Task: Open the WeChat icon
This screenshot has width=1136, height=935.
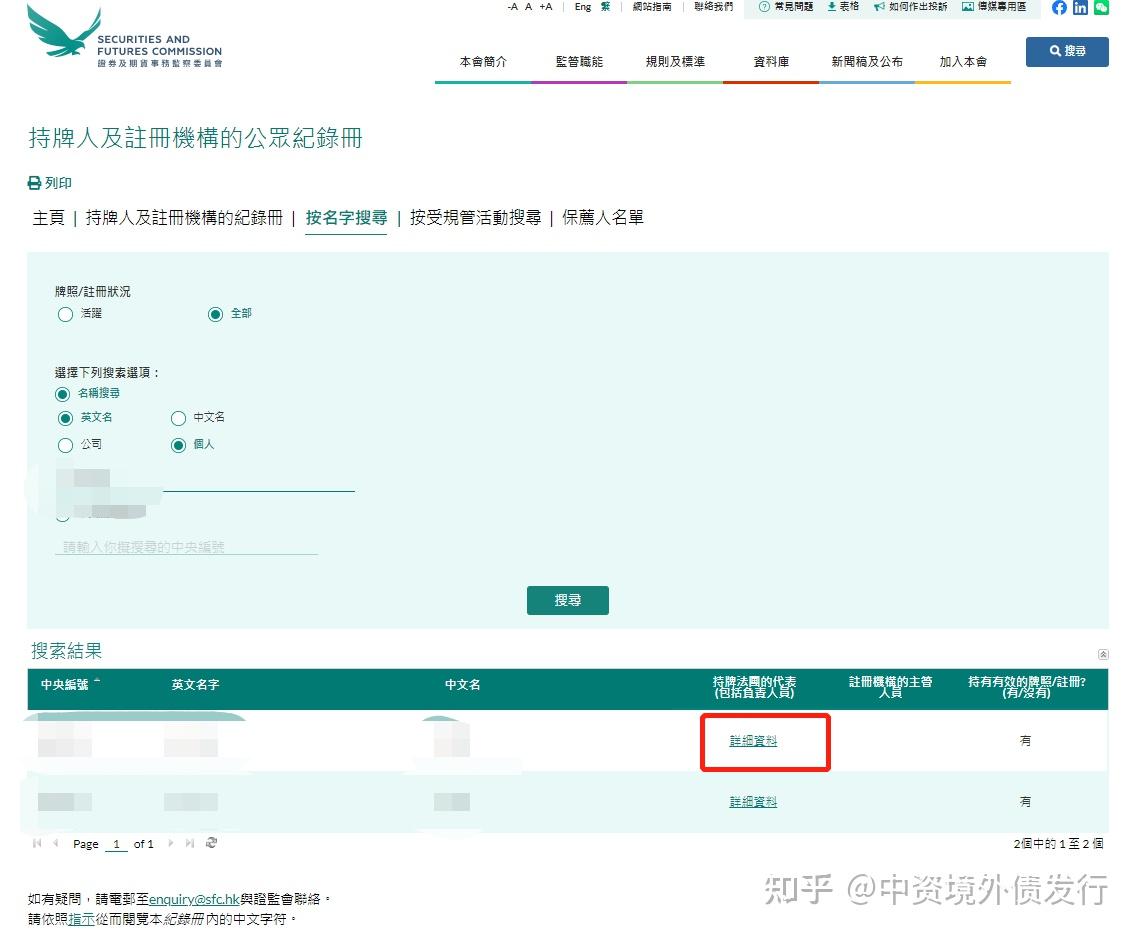Action: point(1100,8)
